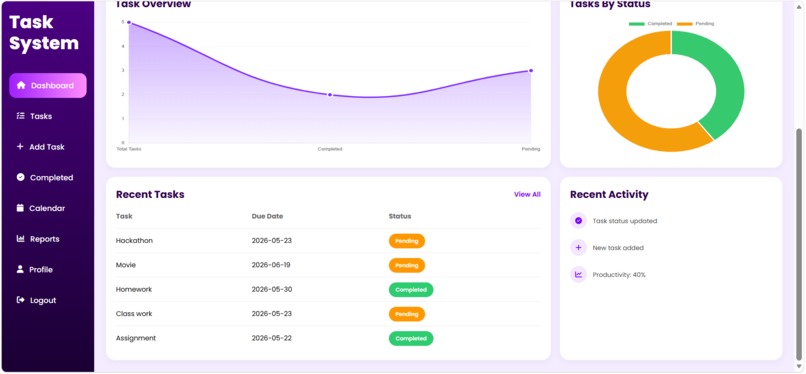Click the Pending badge for Hackathon
This screenshot has height=374, width=806.
coord(407,241)
